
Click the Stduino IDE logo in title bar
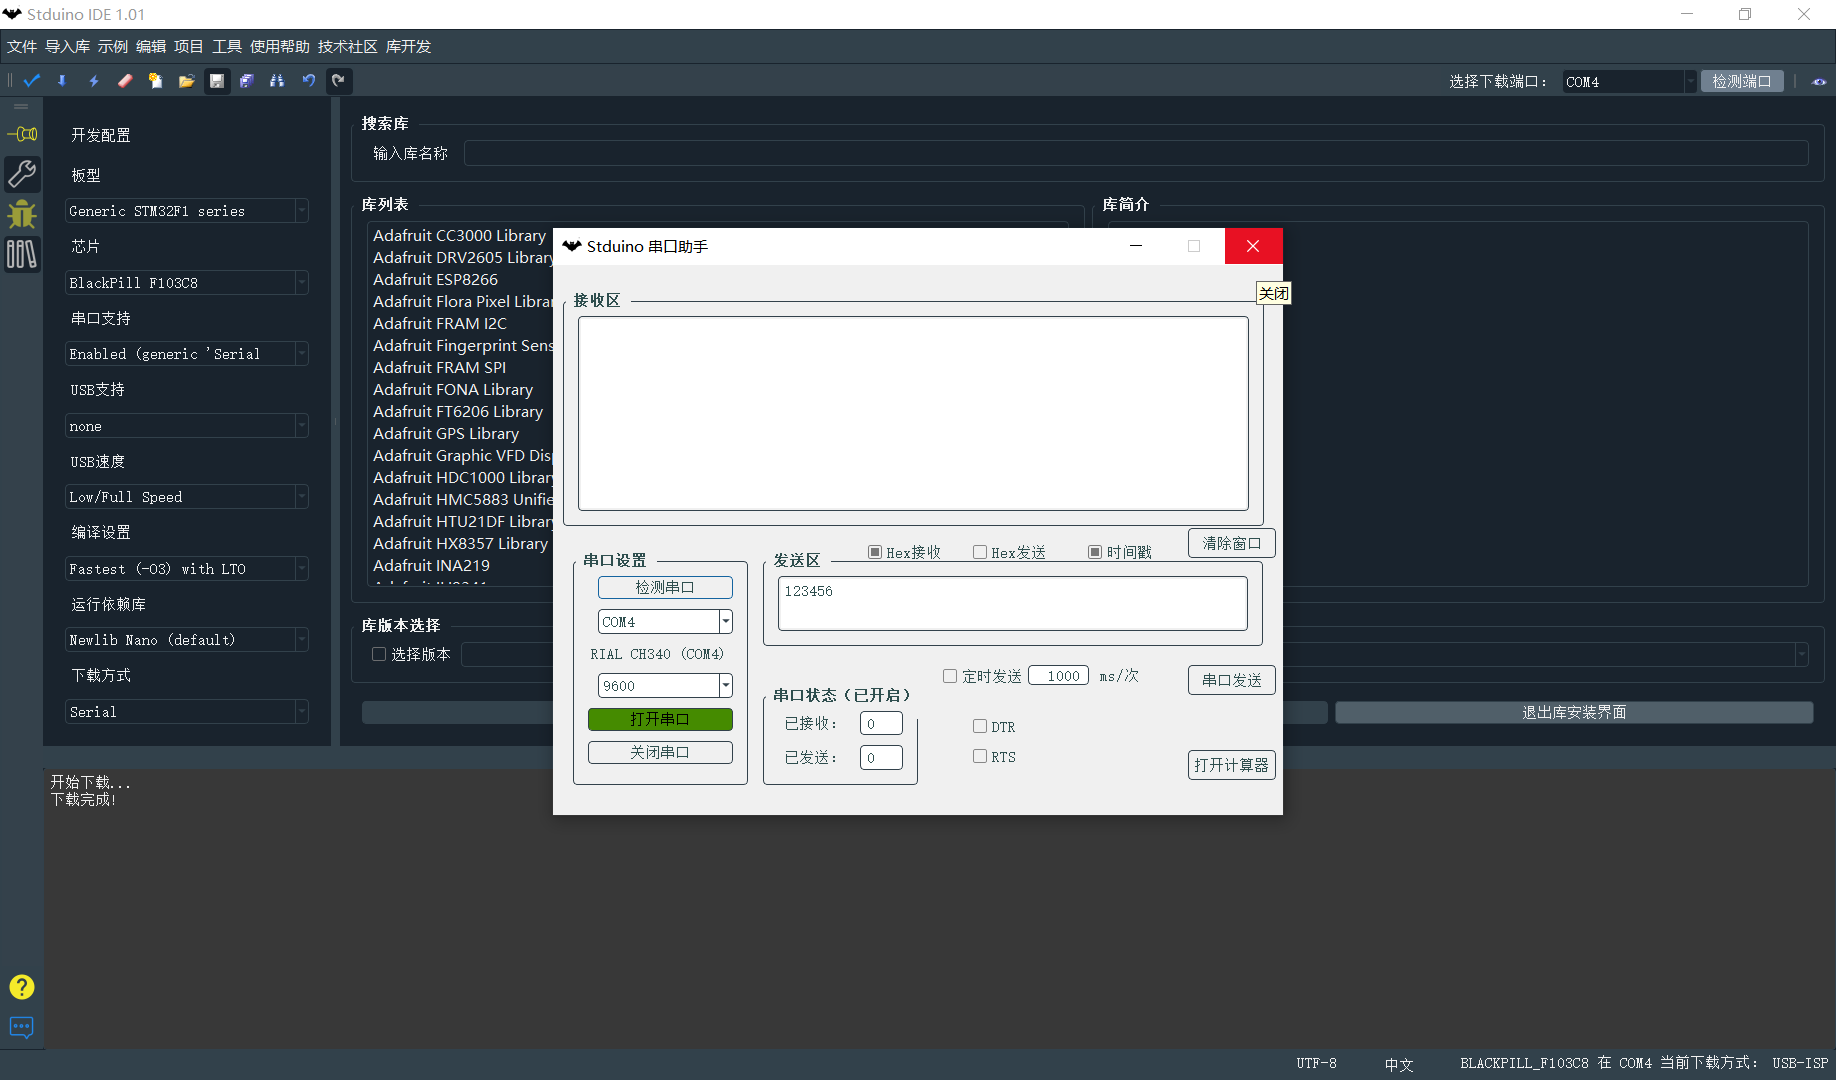(x=12, y=14)
